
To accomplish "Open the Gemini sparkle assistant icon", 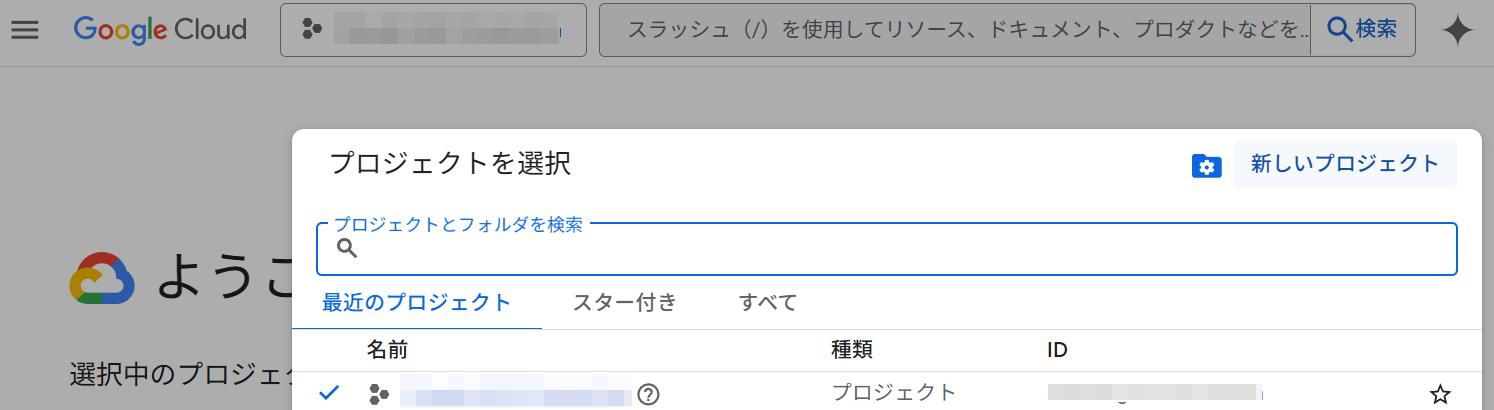I will (x=1458, y=31).
